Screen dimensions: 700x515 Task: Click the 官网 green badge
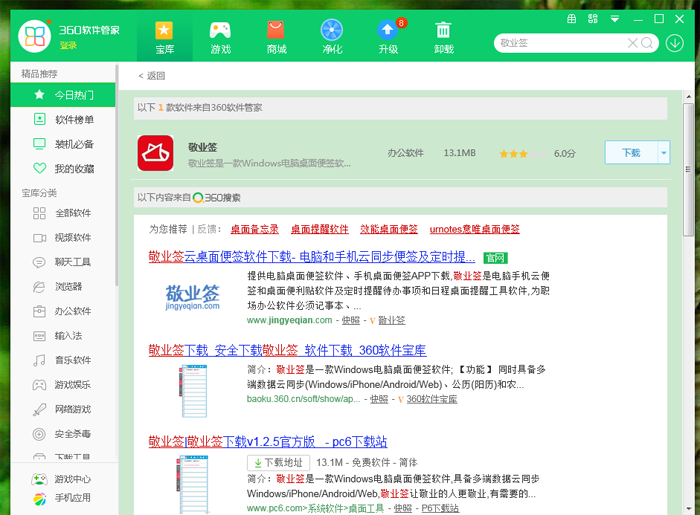pyautogui.click(x=495, y=258)
